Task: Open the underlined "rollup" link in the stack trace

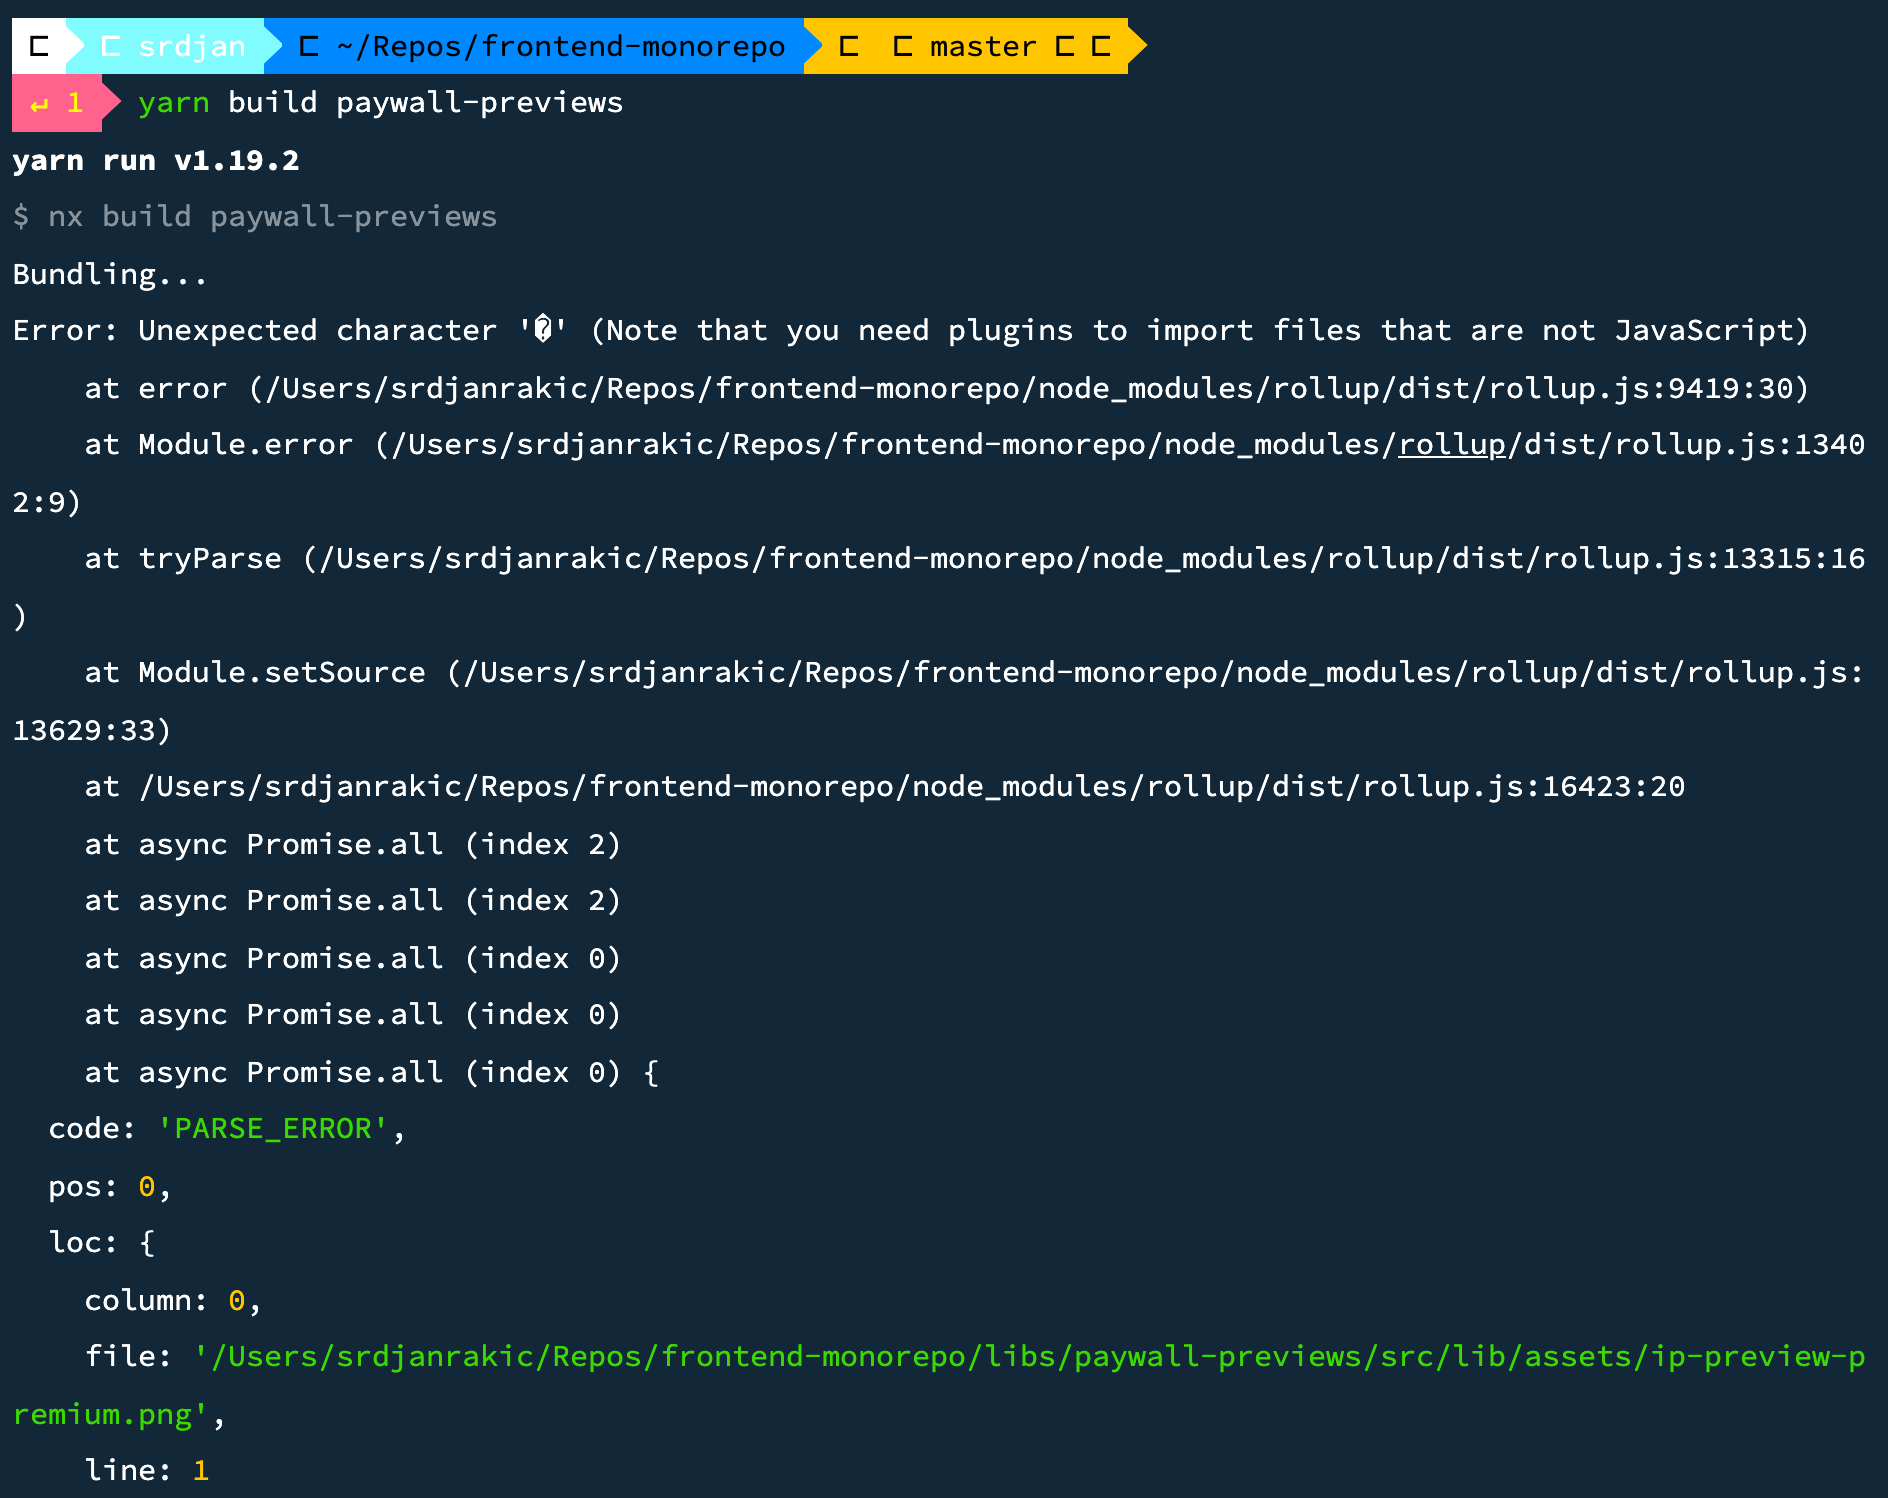Action: tap(1450, 444)
